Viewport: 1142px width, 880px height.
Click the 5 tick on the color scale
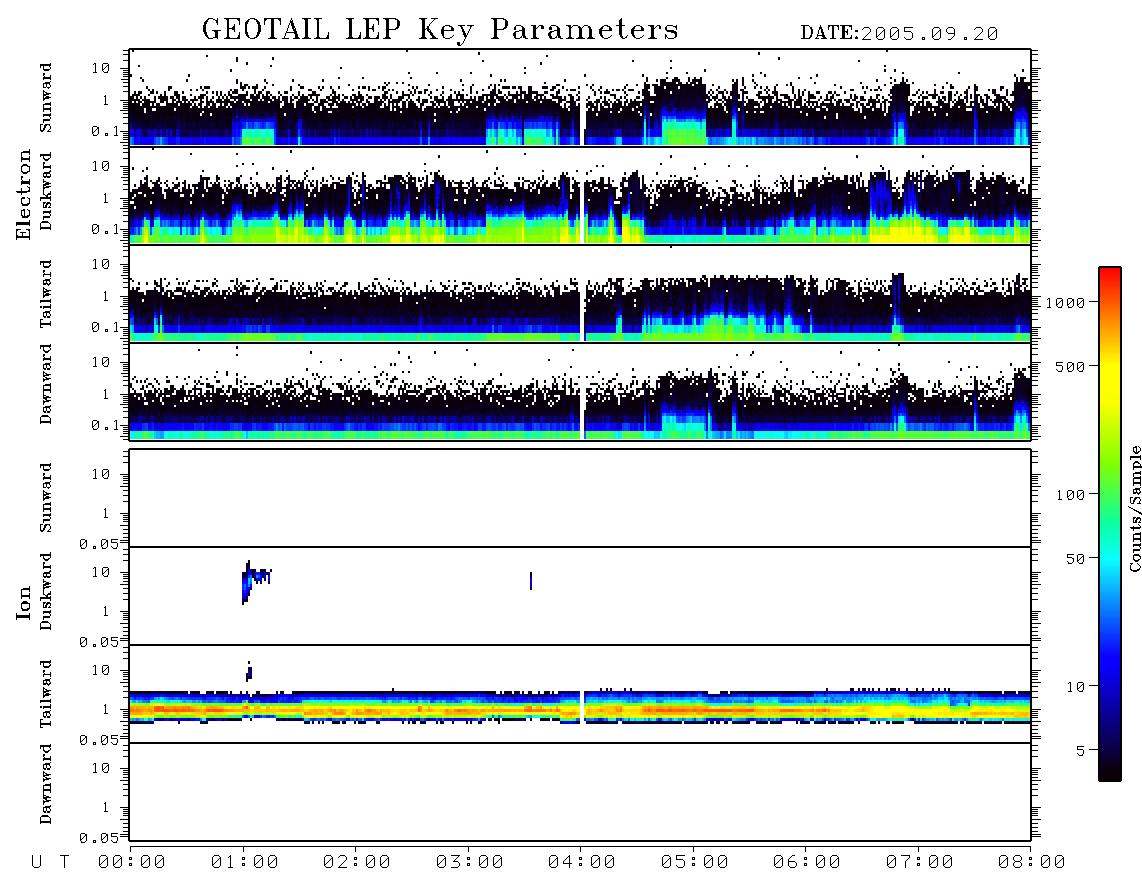1081,752
